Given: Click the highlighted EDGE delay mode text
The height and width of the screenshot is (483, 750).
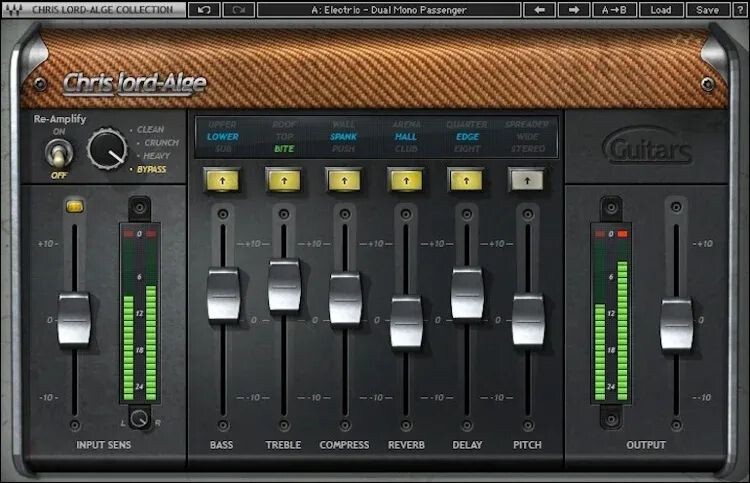Looking at the screenshot, I should coord(467,137).
